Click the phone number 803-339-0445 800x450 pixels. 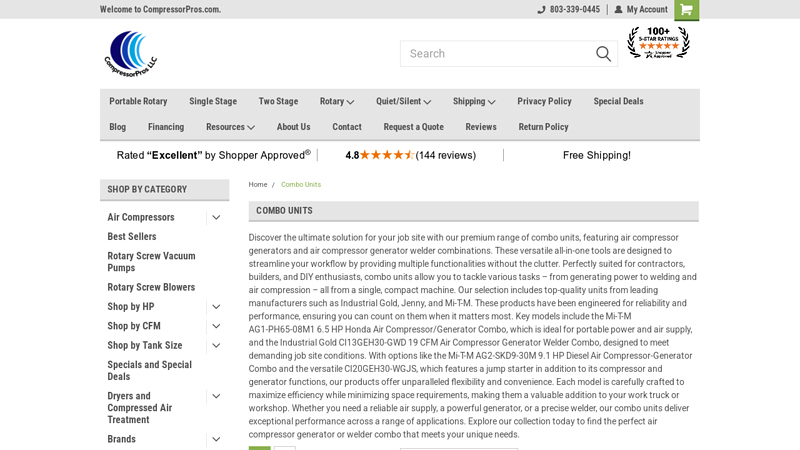point(574,10)
